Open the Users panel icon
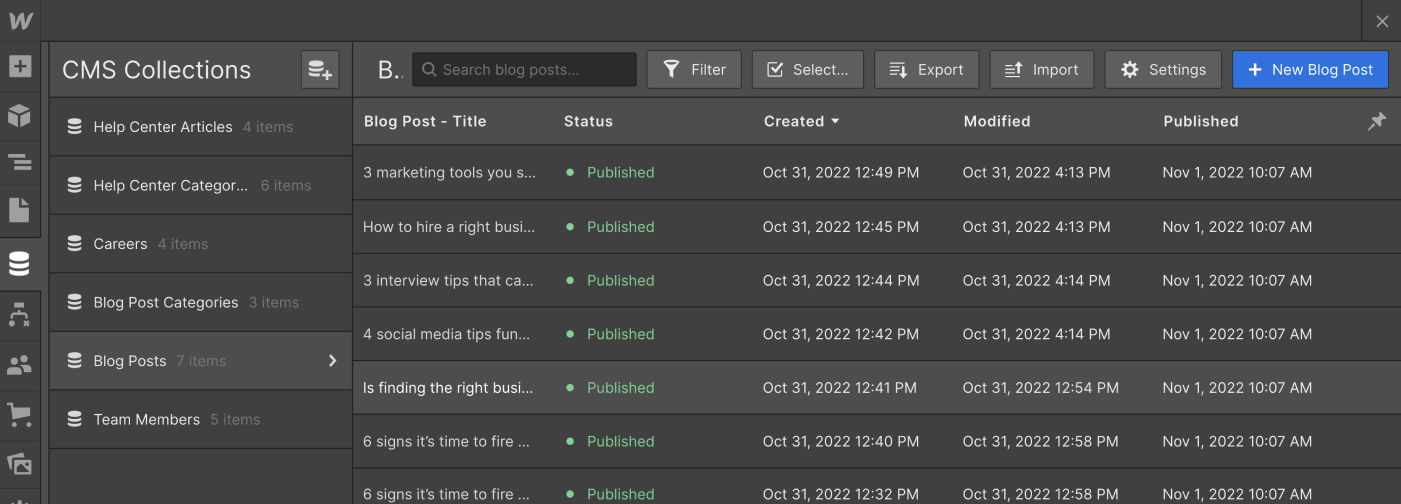This screenshot has height=504, width=1401. coord(20,365)
